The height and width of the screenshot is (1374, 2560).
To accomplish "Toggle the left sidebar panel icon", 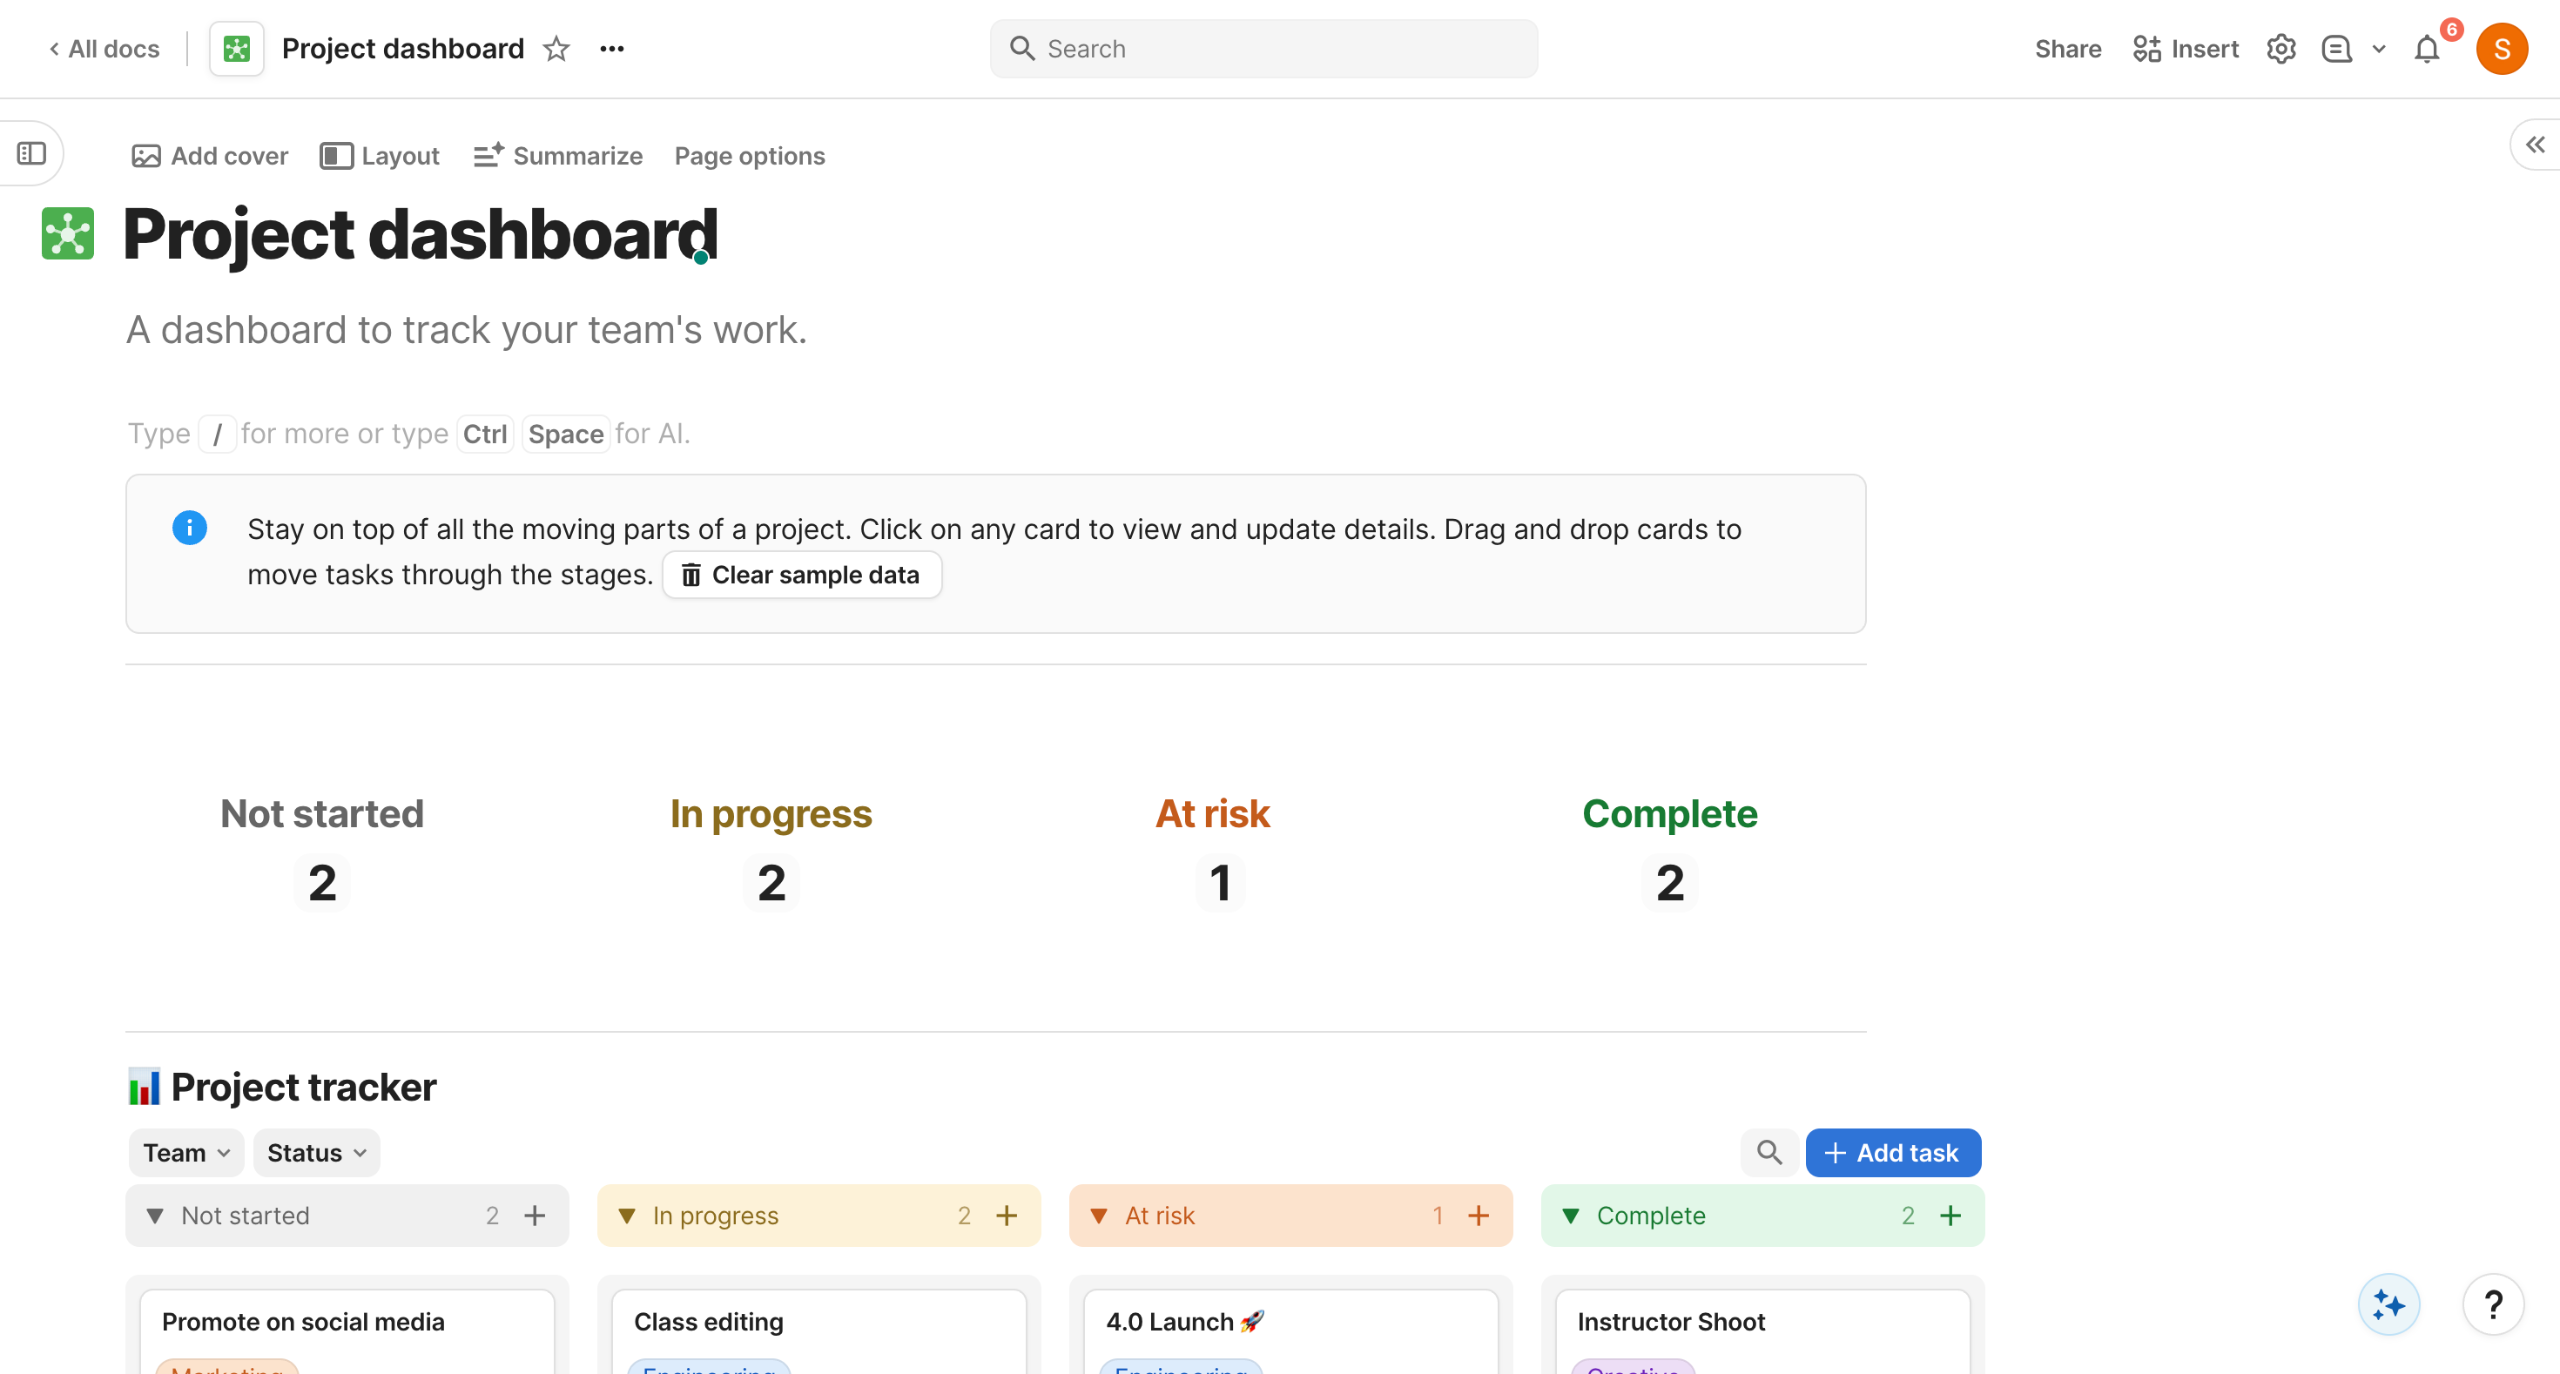I will coord(32,154).
